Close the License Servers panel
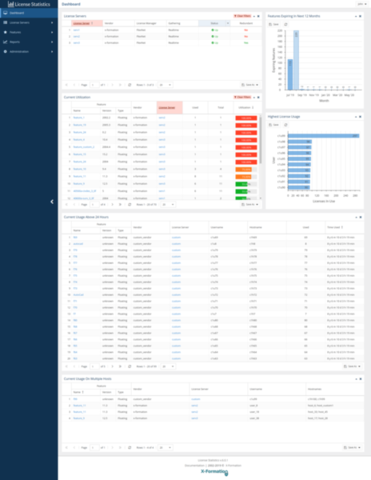Viewport: 371px width, 480px height. [x=259, y=16]
